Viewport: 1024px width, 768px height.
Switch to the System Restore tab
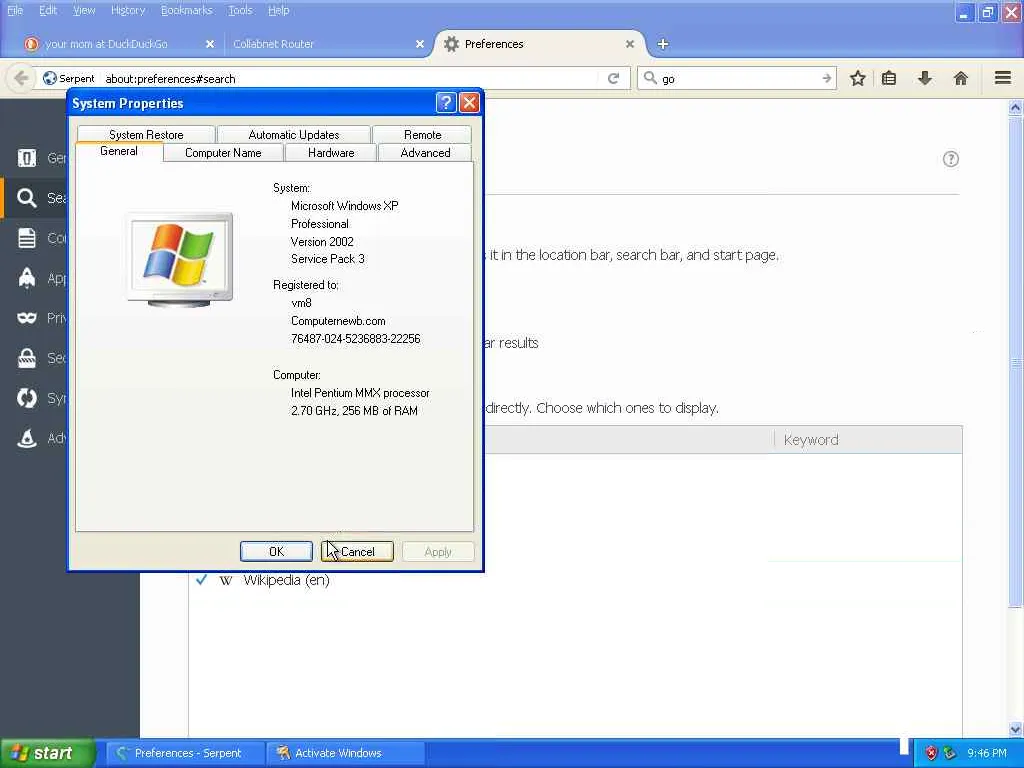point(146,135)
